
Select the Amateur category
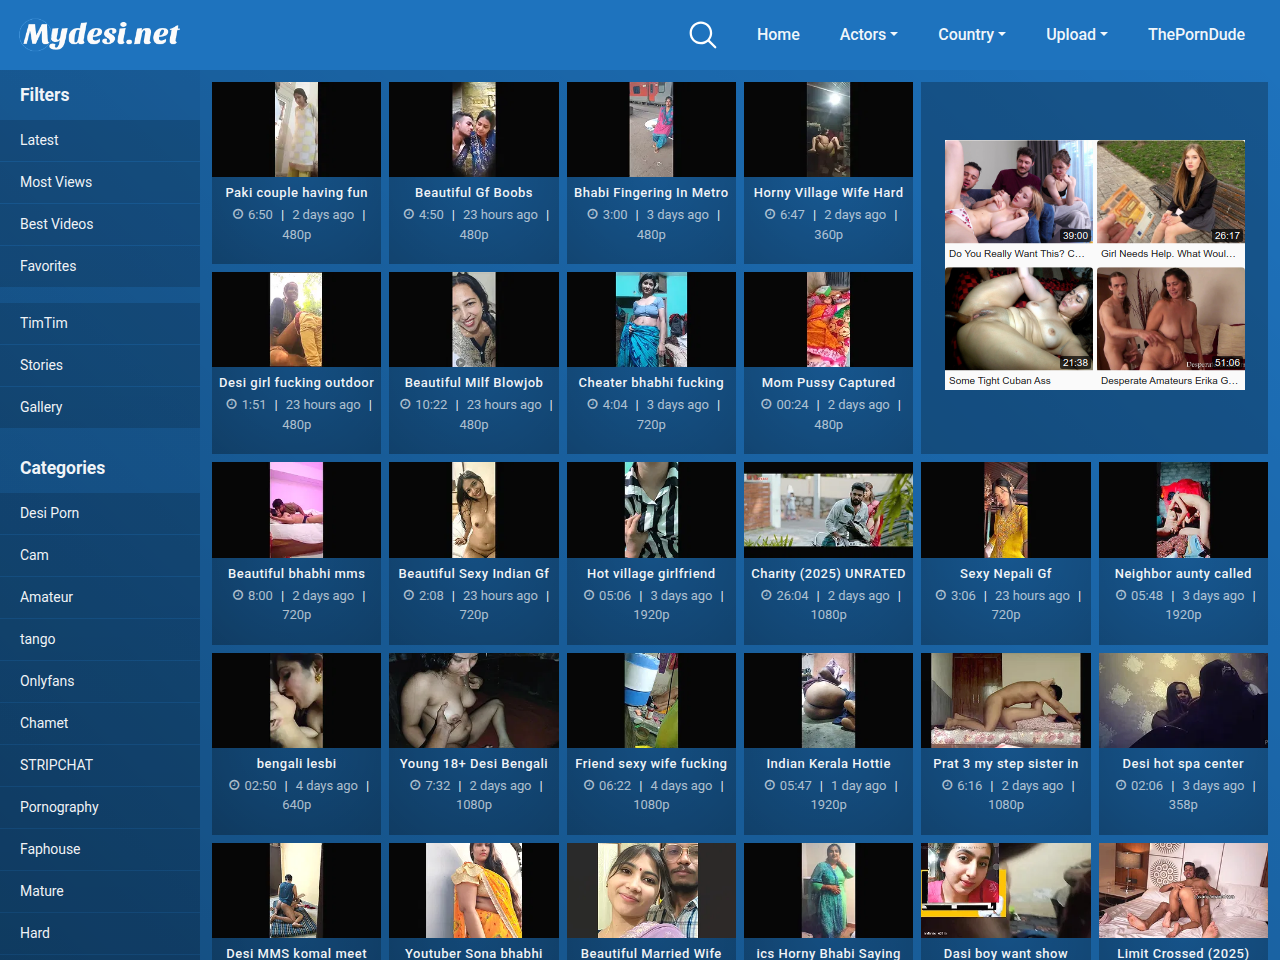coord(46,597)
